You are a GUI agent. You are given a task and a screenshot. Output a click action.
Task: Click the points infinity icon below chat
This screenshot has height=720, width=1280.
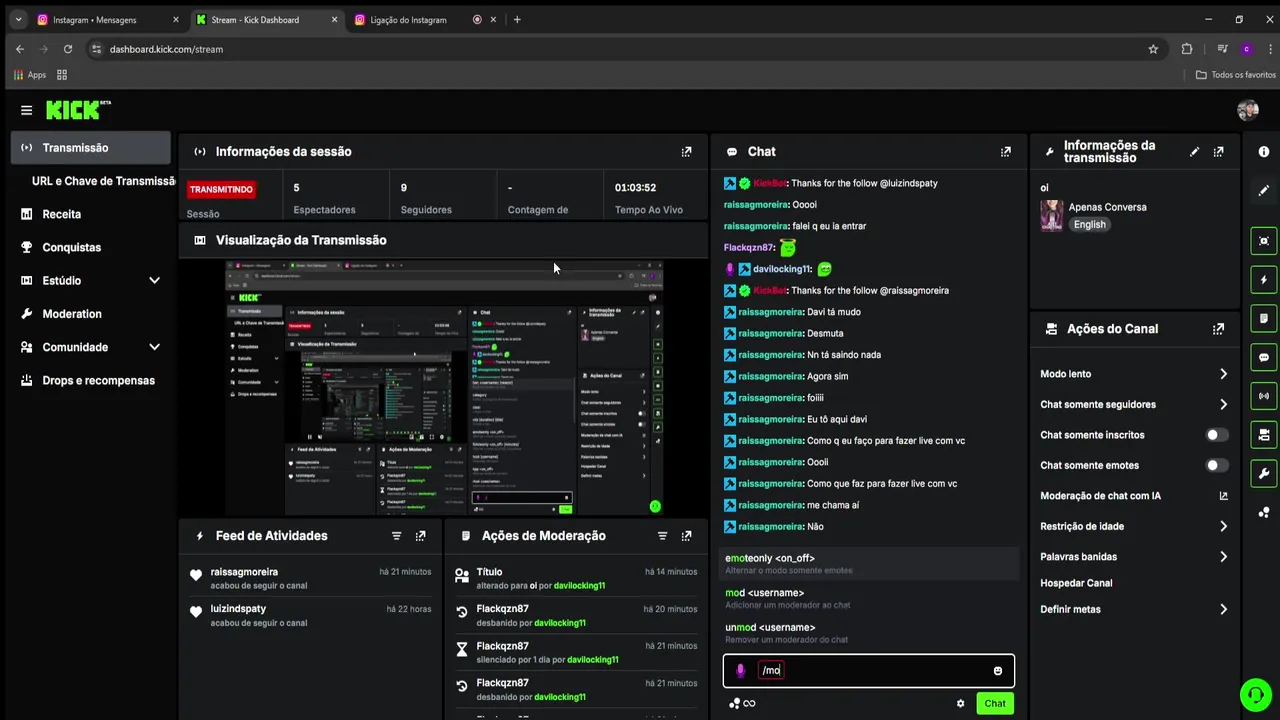pos(742,704)
